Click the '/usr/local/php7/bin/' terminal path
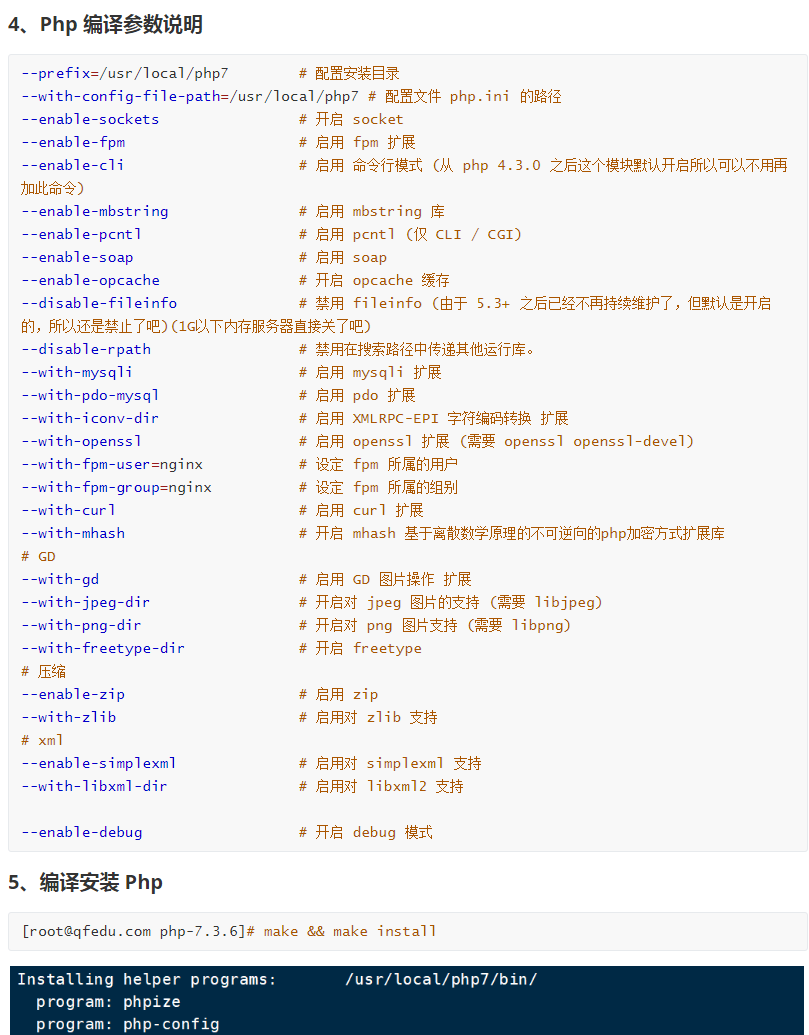 pos(441,979)
